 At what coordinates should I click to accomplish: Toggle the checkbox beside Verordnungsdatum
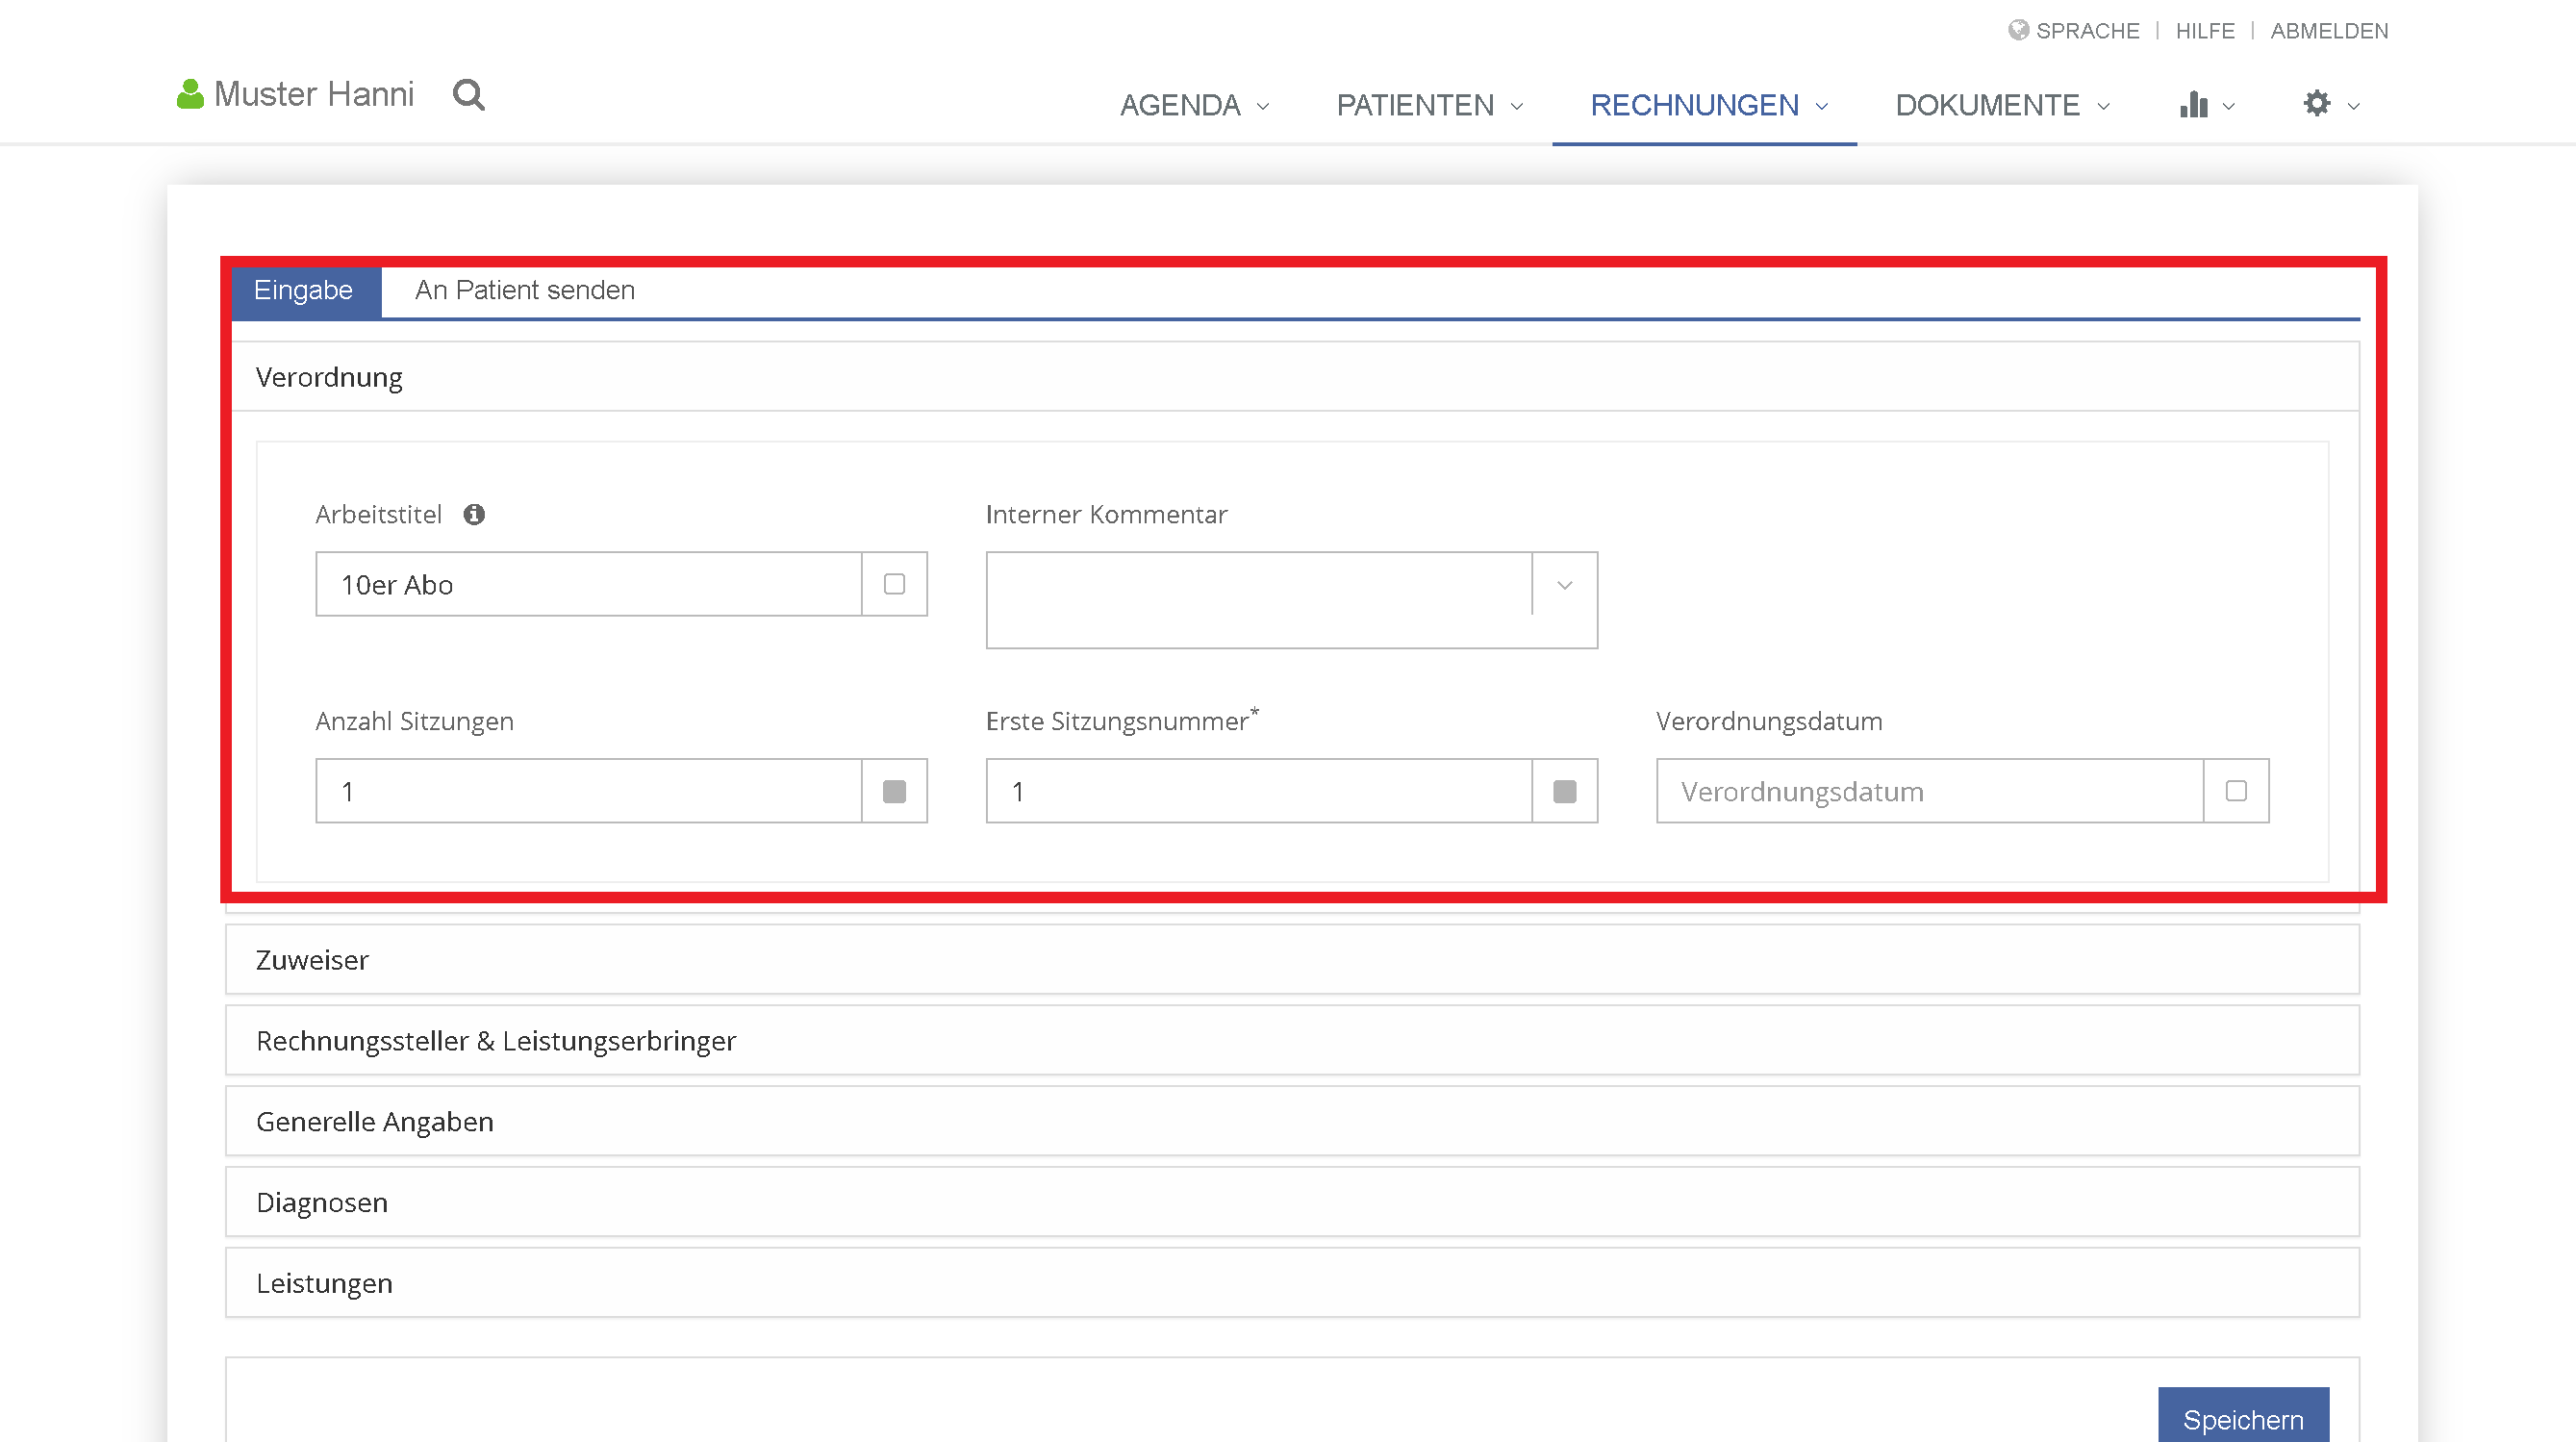click(2236, 791)
